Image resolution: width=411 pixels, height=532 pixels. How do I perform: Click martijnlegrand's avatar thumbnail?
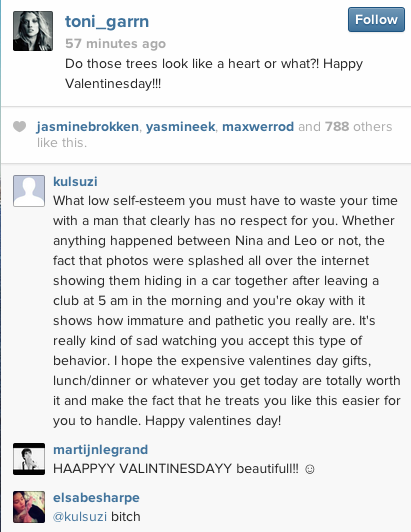tap(29, 459)
